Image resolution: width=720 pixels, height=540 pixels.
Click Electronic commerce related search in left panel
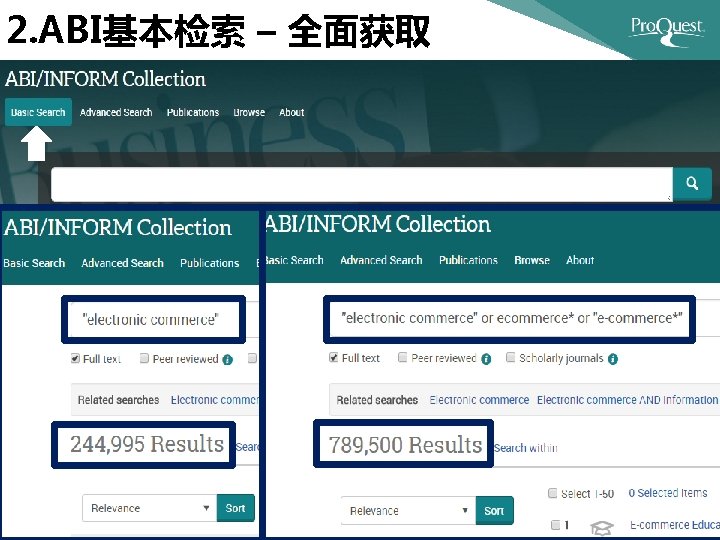214,400
